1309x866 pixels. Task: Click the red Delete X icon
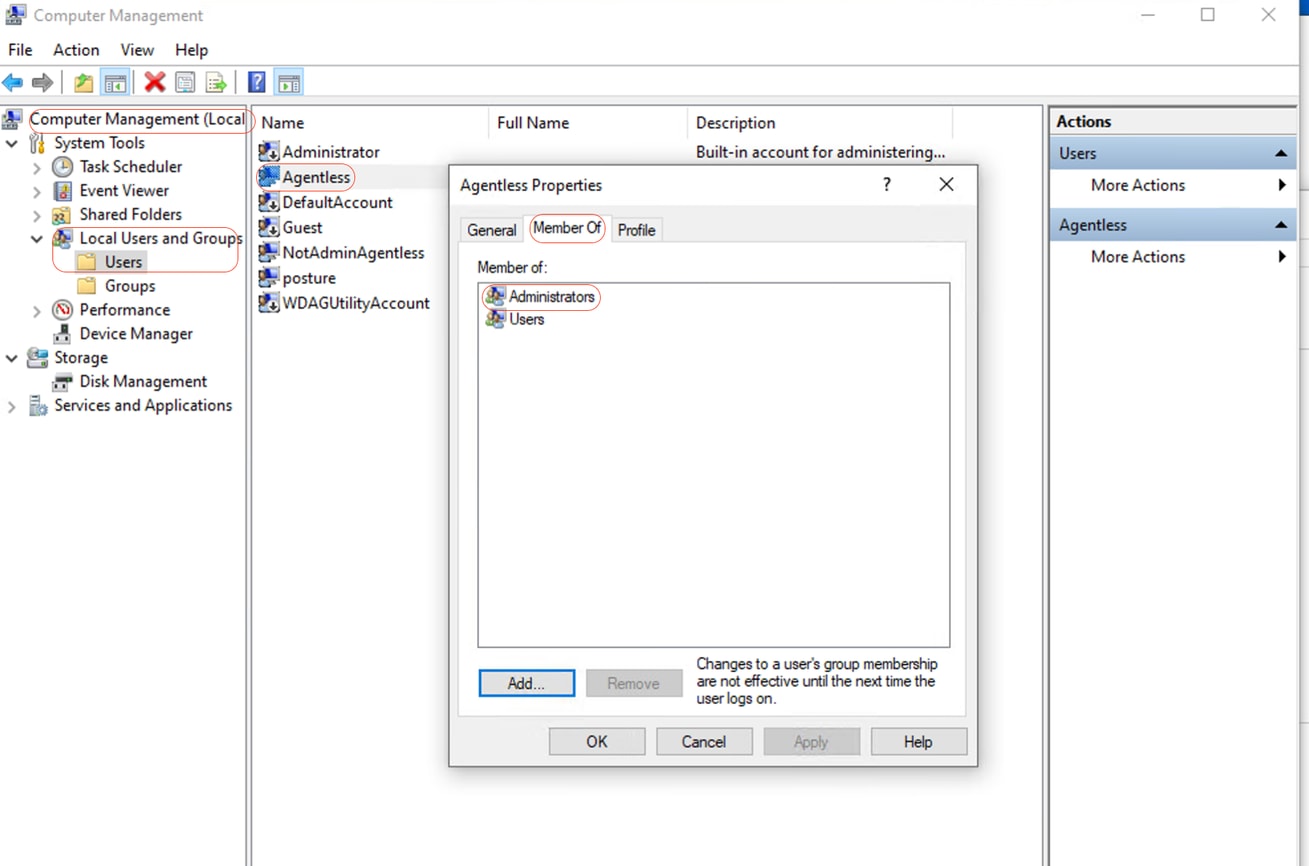(154, 83)
